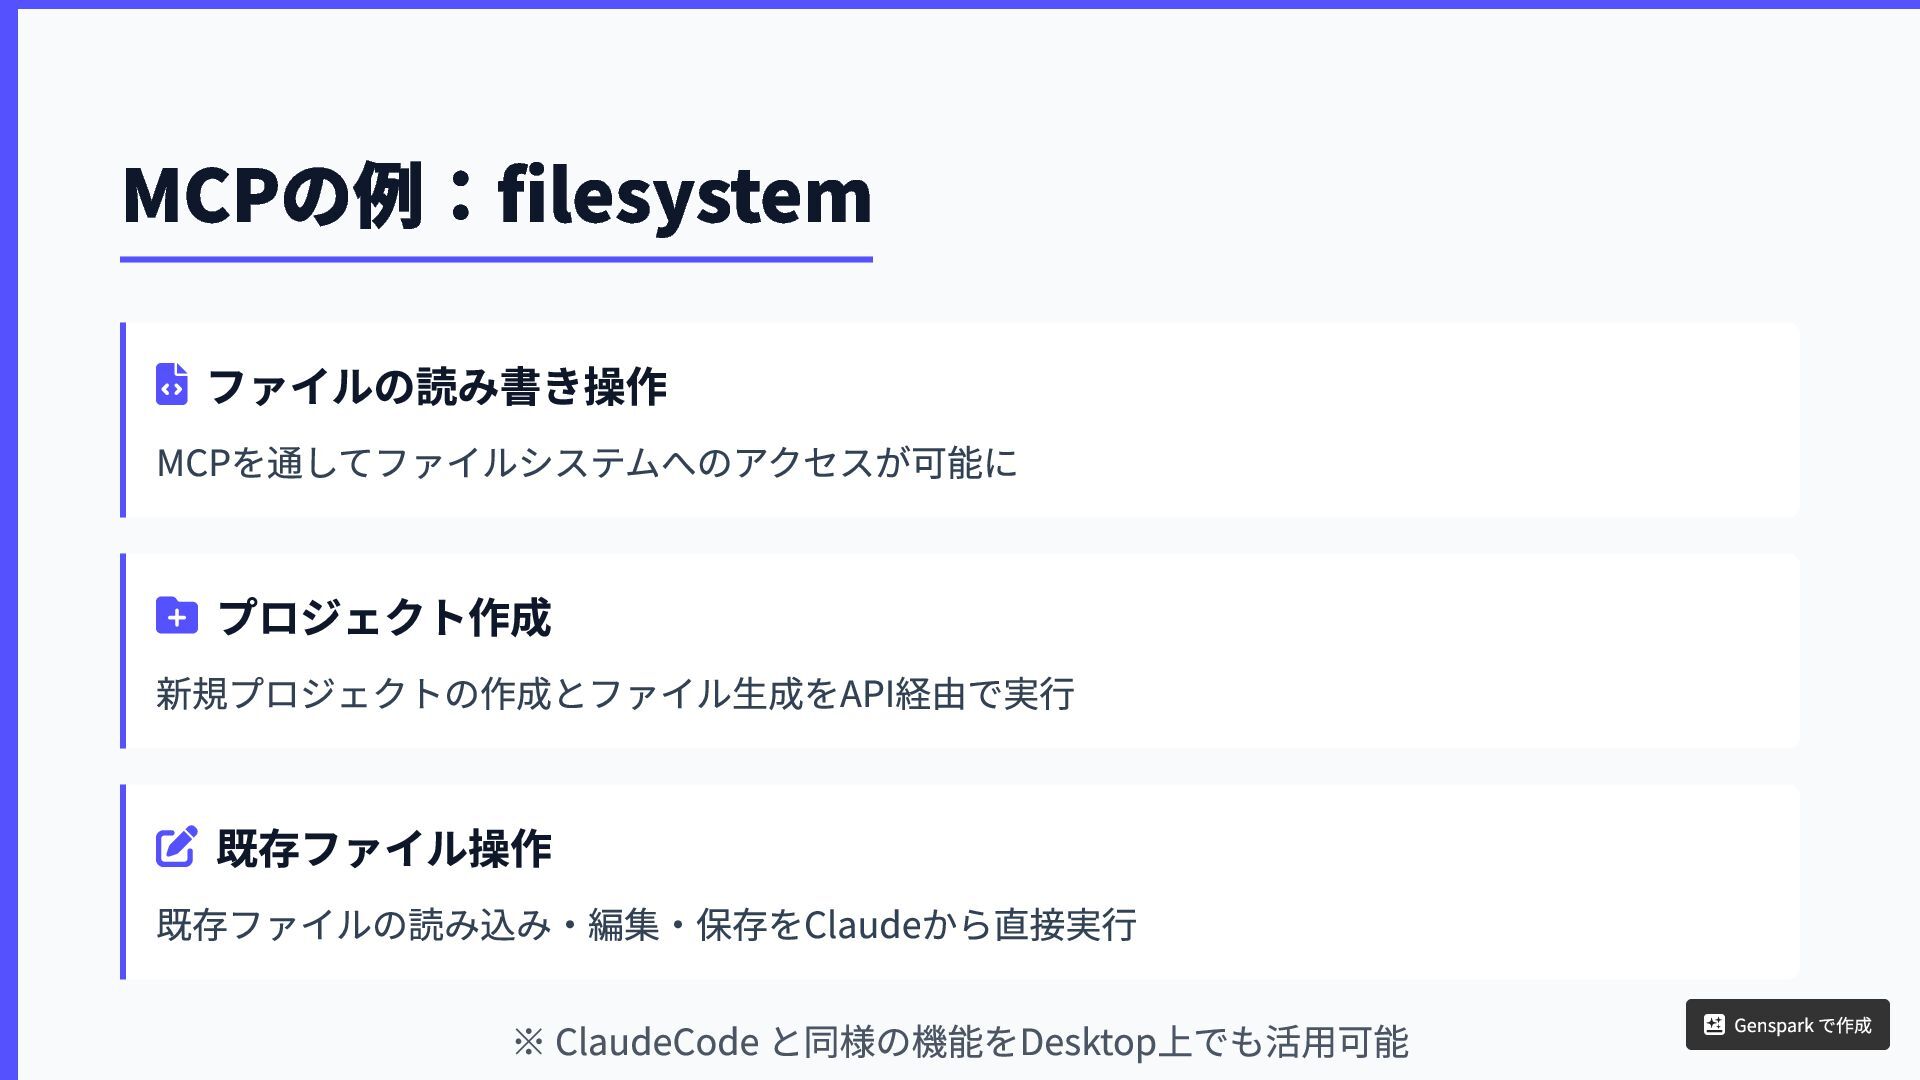Image resolution: width=1920 pixels, height=1080 pixels.
Task: Click the purple accent bar of the プロジェクト作成 card
Action: (123, 651)
